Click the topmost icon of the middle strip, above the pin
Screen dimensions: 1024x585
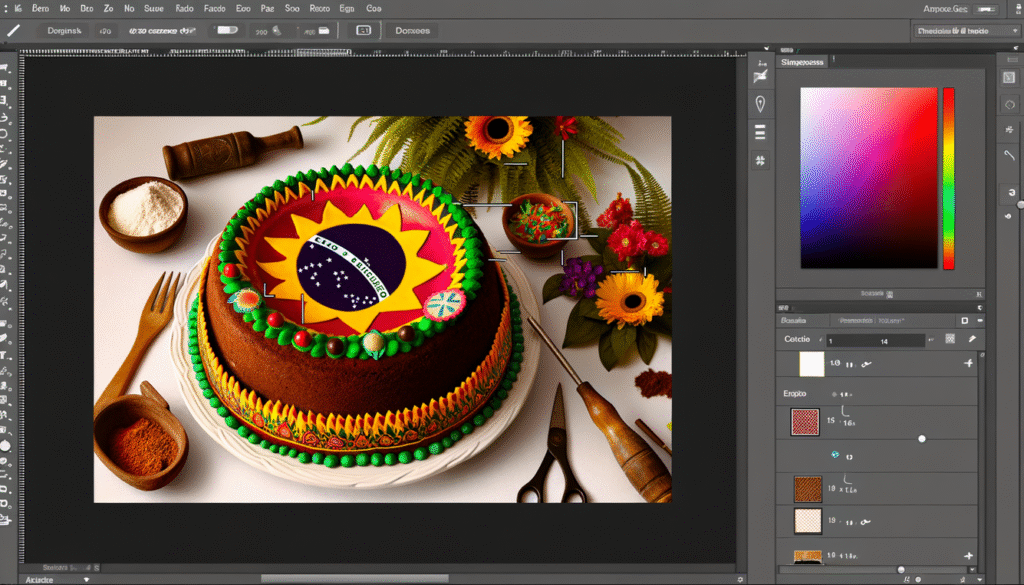[x=760, y=72]
